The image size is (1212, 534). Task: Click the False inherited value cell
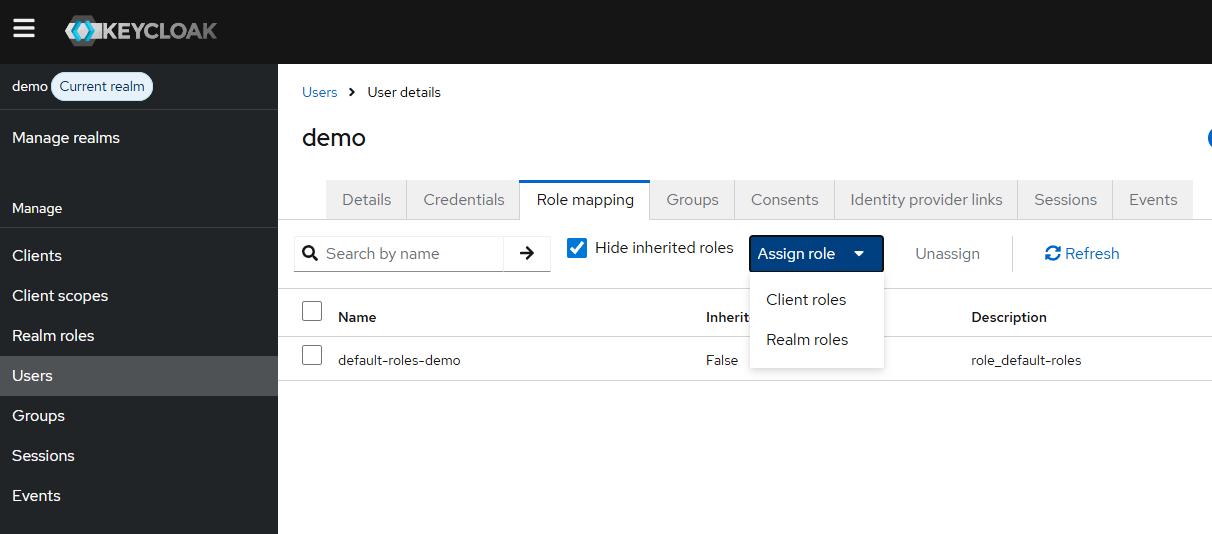[722, 360]
